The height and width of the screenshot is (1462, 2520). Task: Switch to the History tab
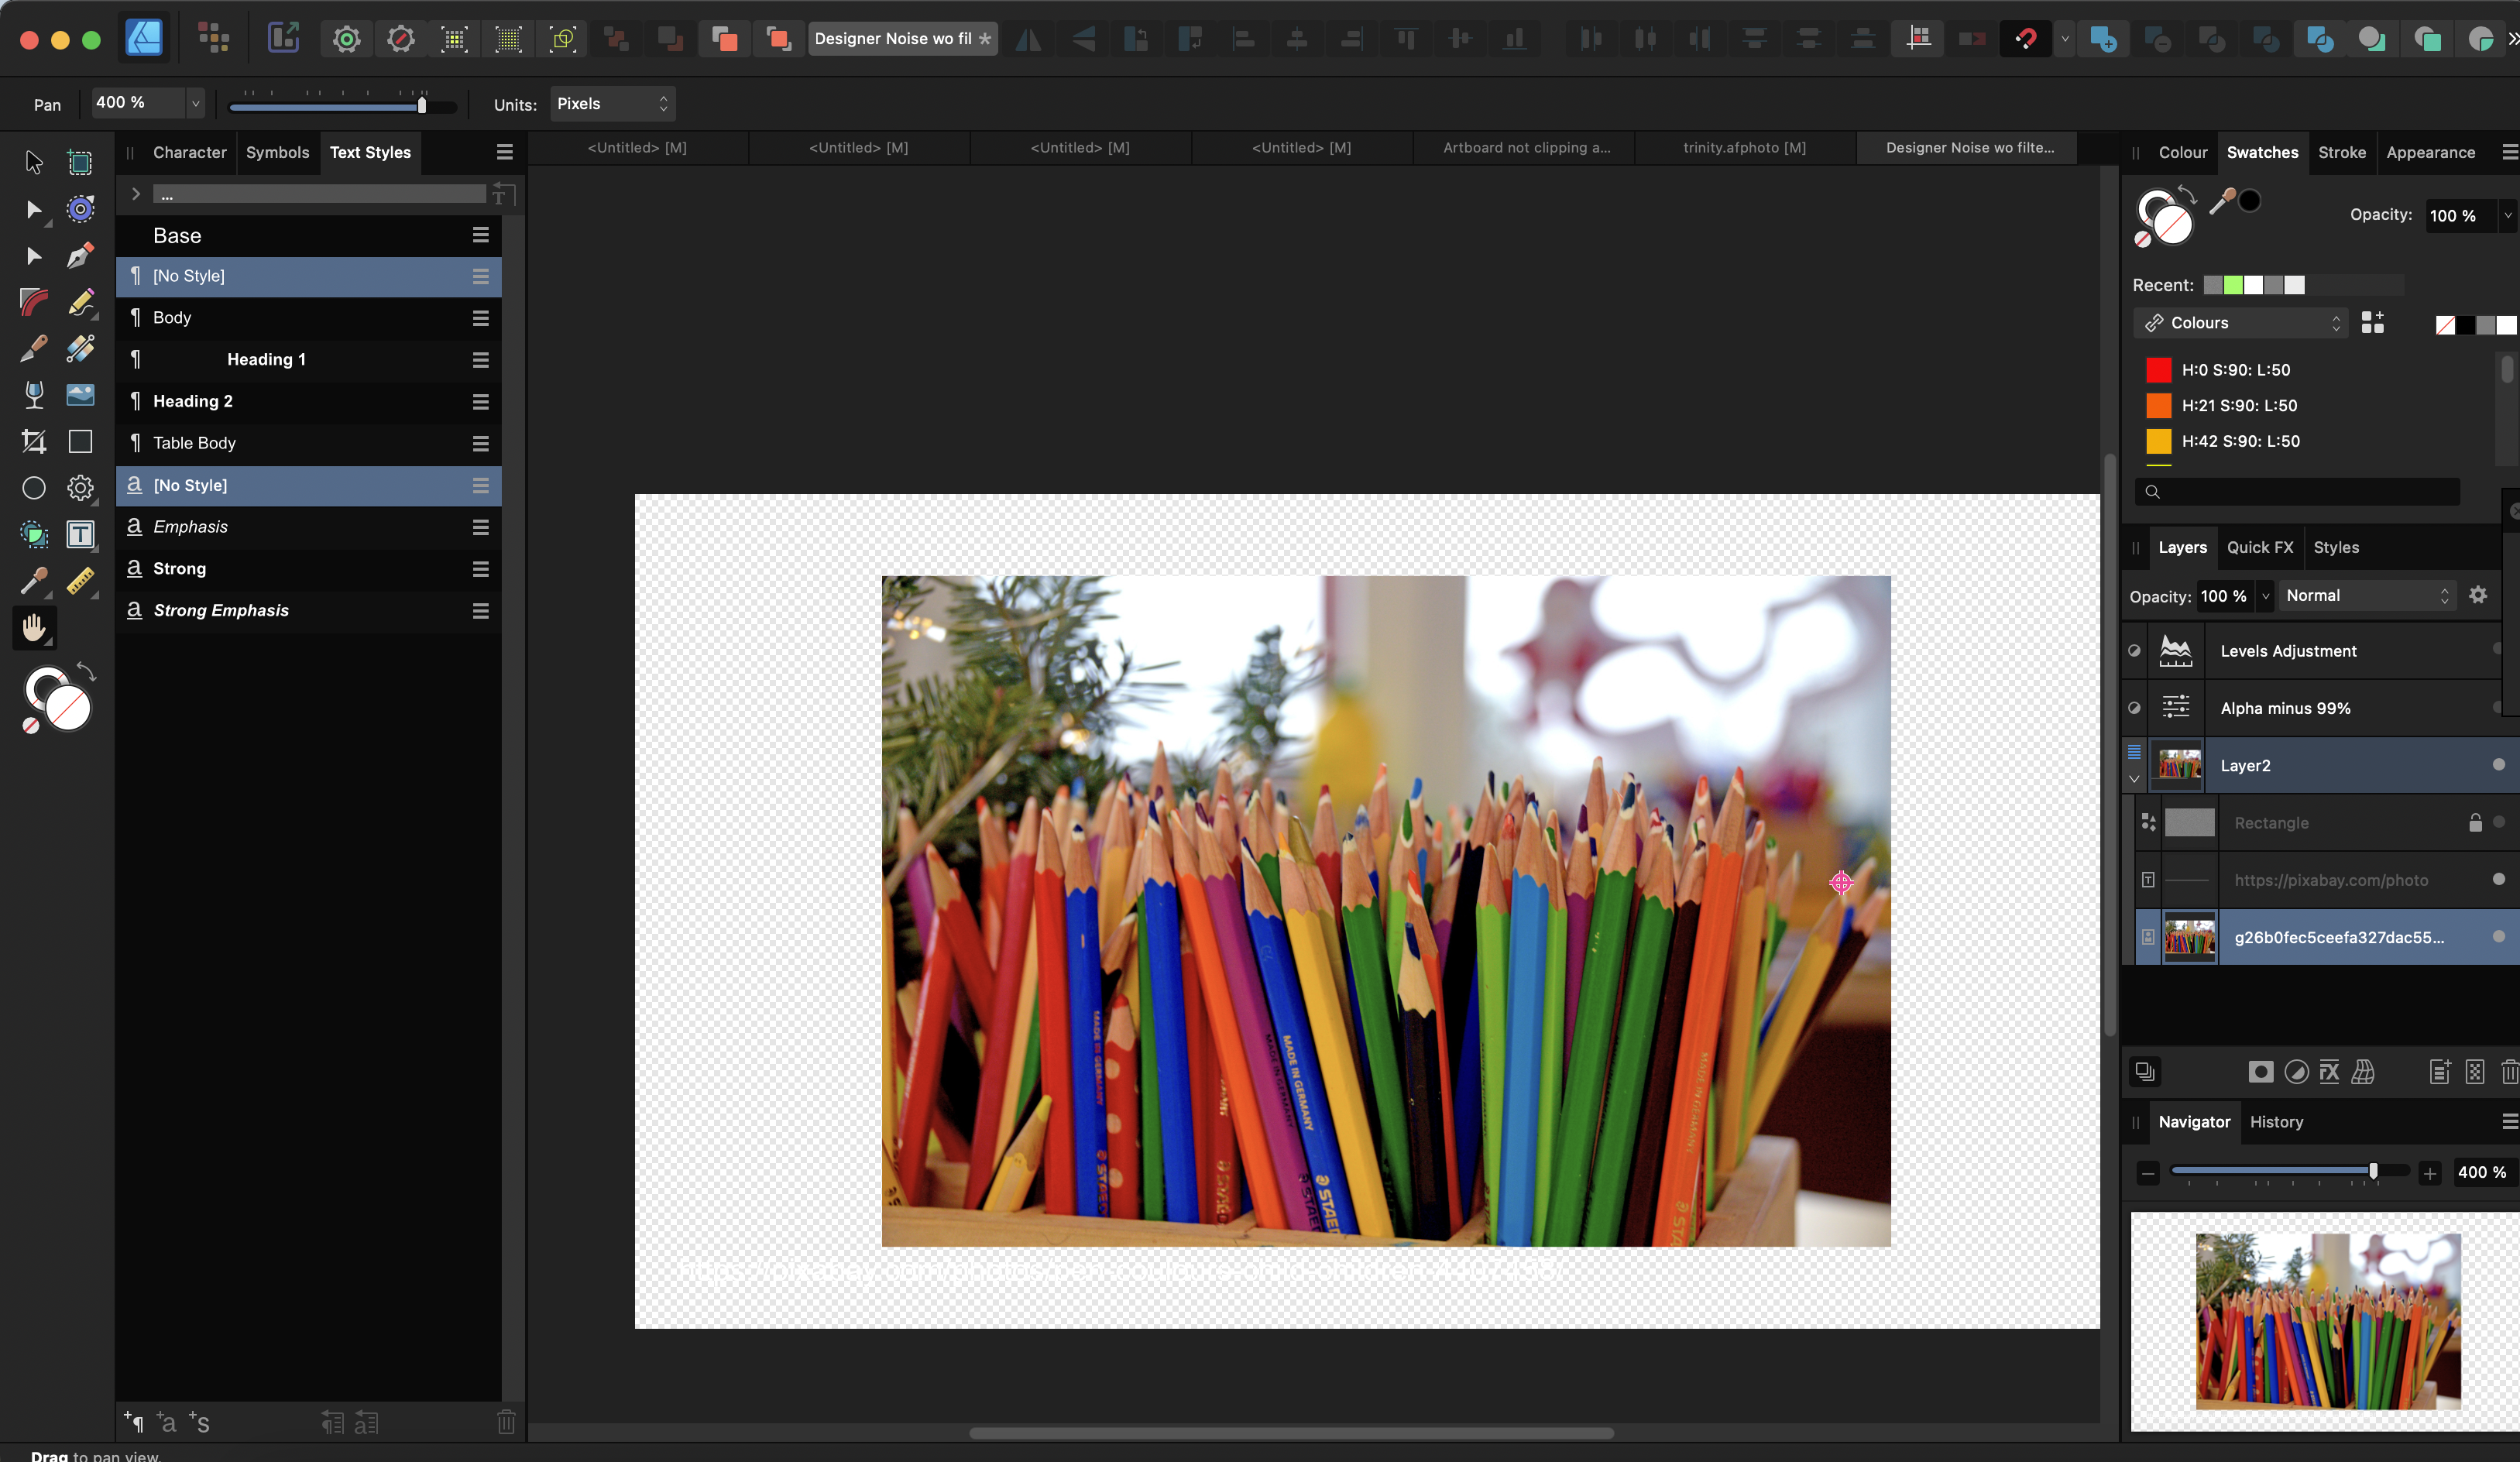2276,1122
